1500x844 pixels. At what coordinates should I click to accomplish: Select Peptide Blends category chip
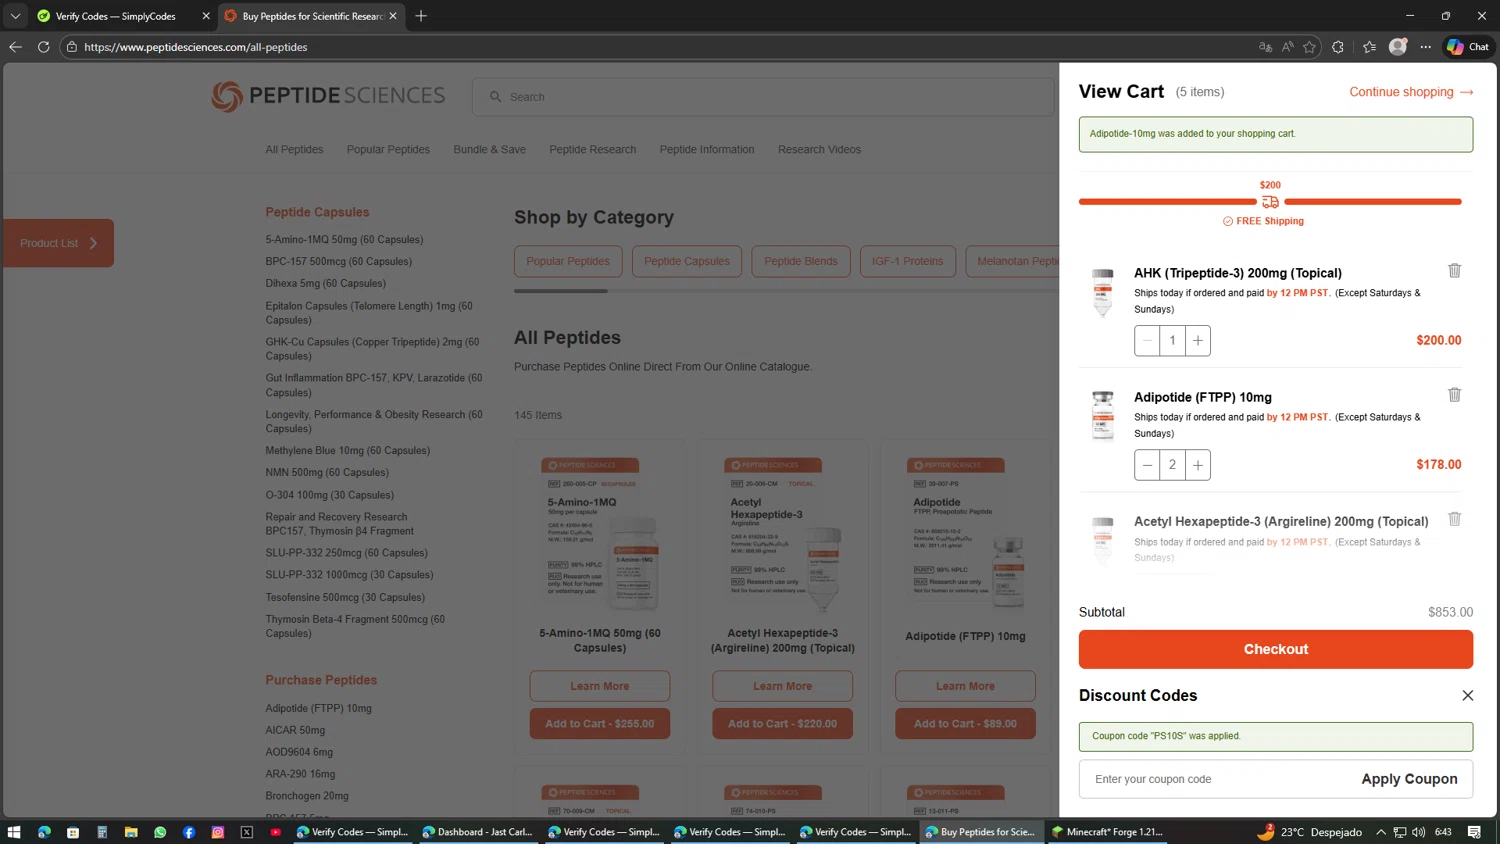[x=801, y=261]
